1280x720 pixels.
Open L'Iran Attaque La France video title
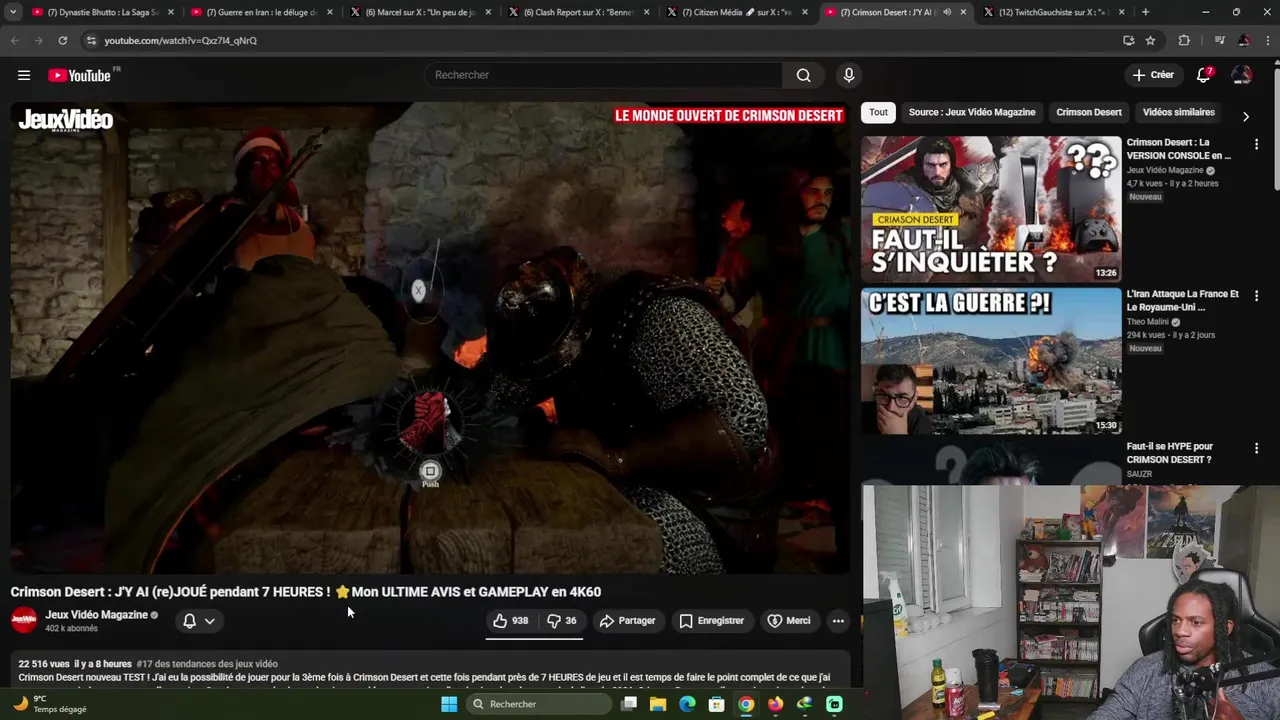(x=1183, y=301)
